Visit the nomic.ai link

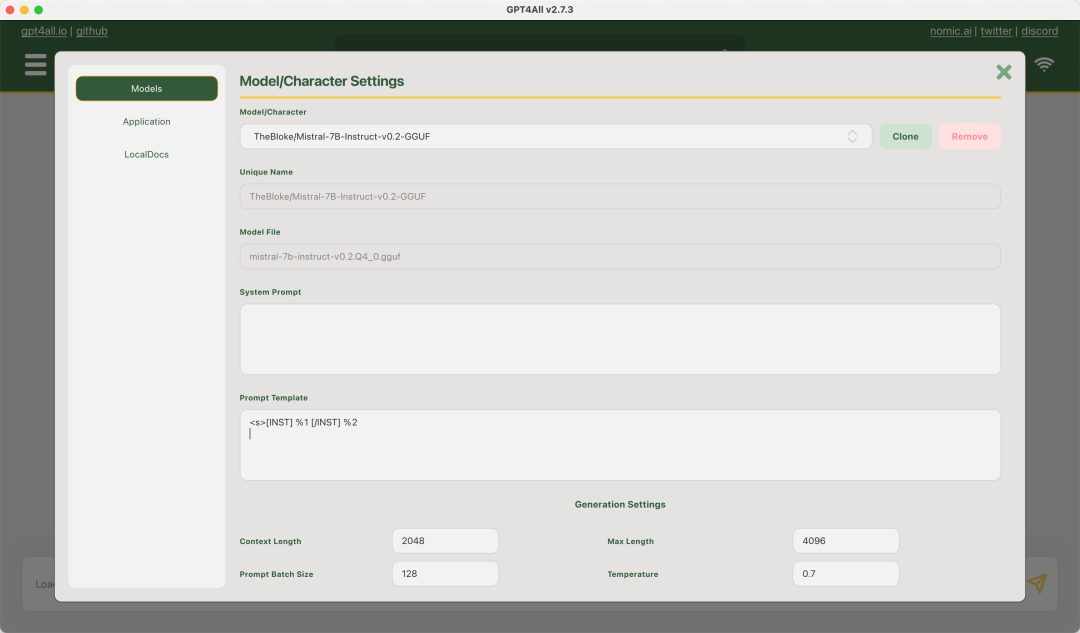[951, 31]
